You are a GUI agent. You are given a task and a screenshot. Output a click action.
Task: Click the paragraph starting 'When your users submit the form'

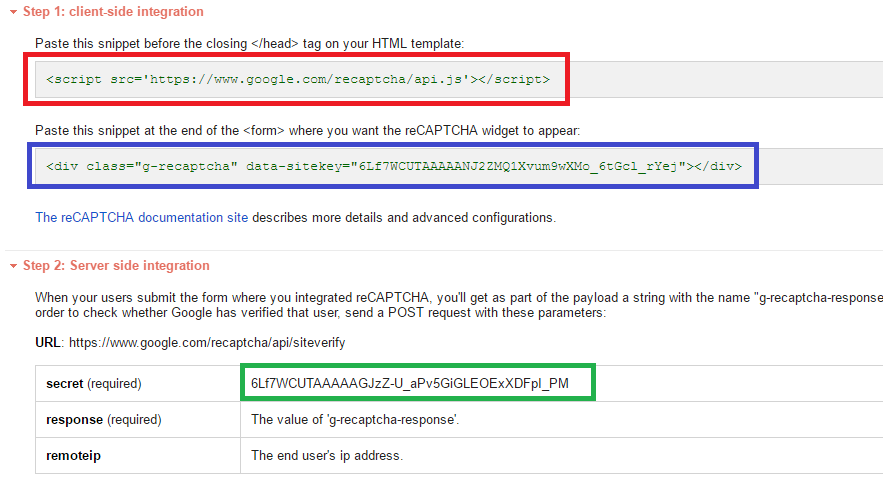(459, 305)
